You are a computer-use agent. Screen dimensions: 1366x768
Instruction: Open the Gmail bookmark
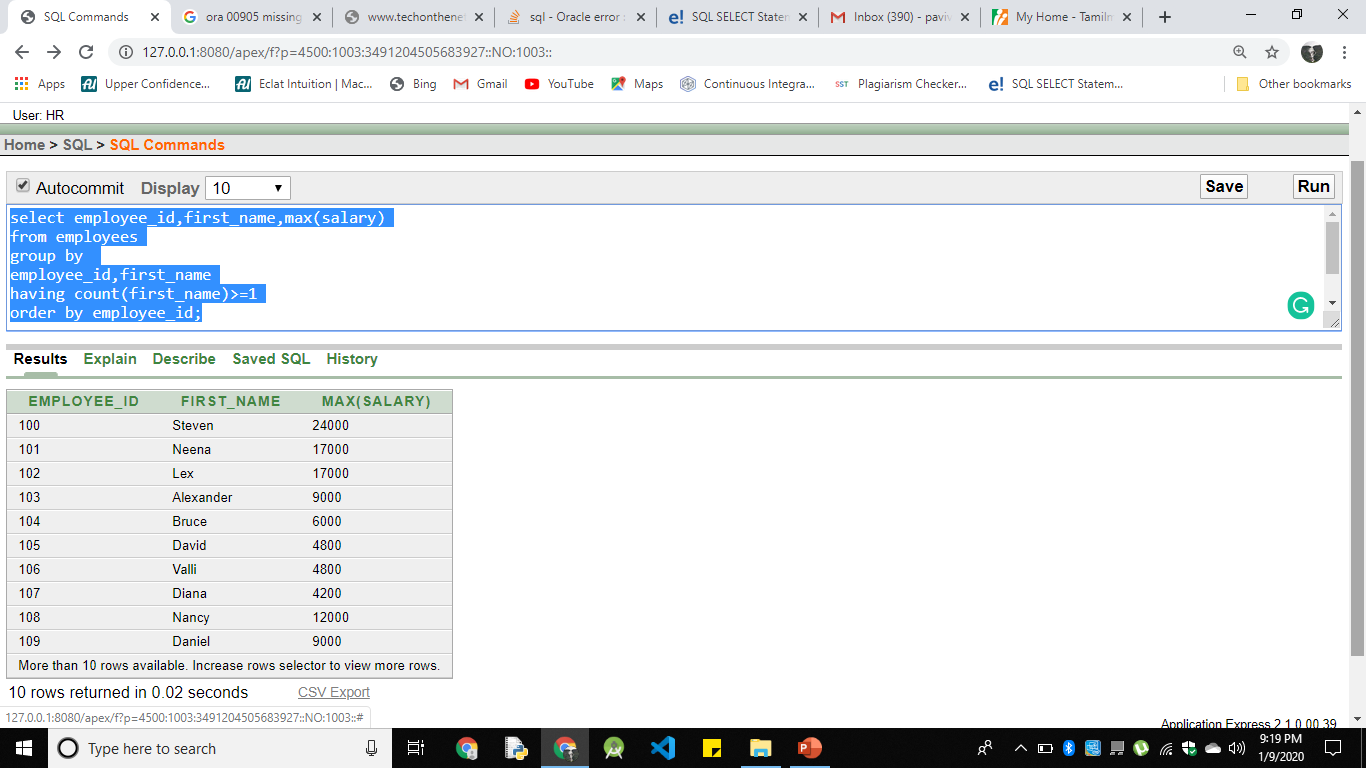point(481,84)
